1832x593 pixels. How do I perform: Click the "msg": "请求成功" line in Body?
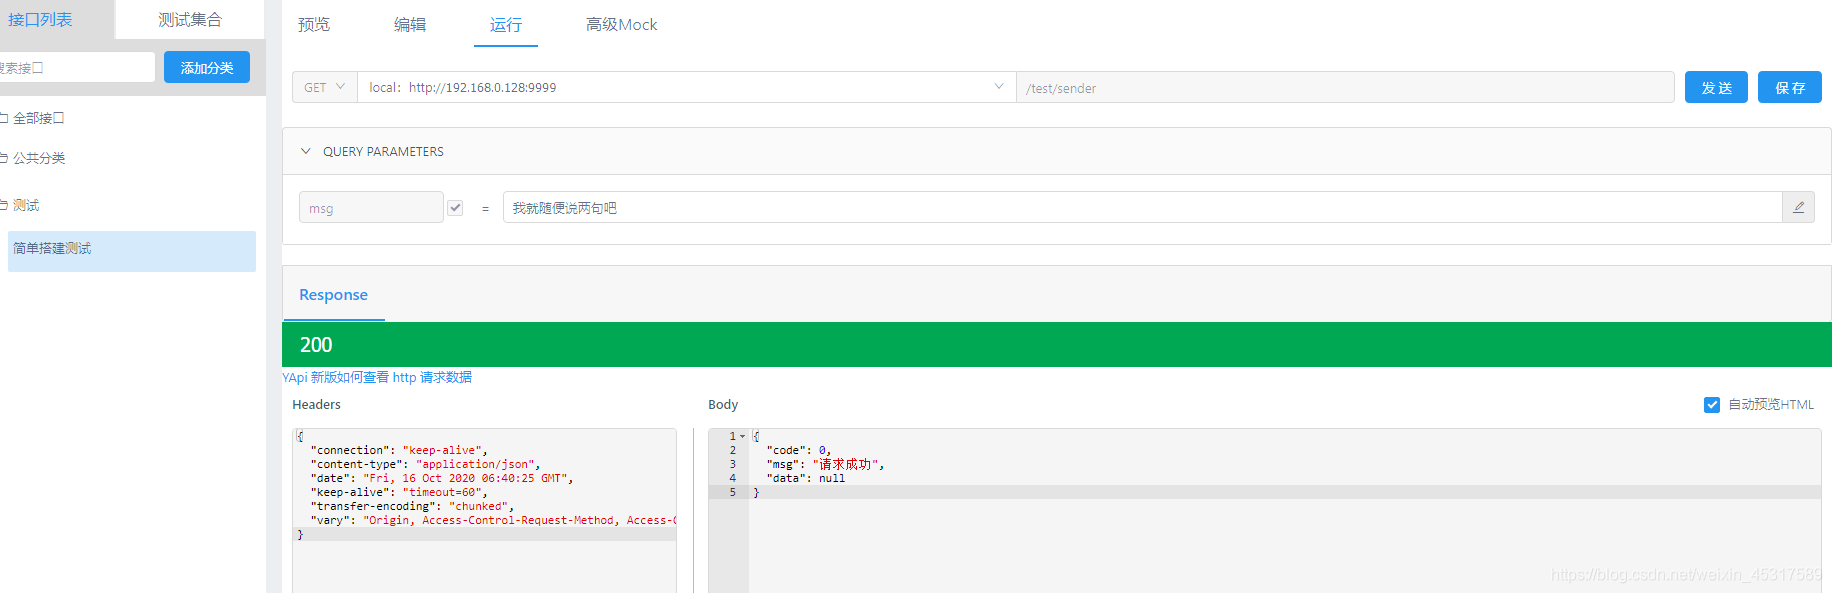825,464
